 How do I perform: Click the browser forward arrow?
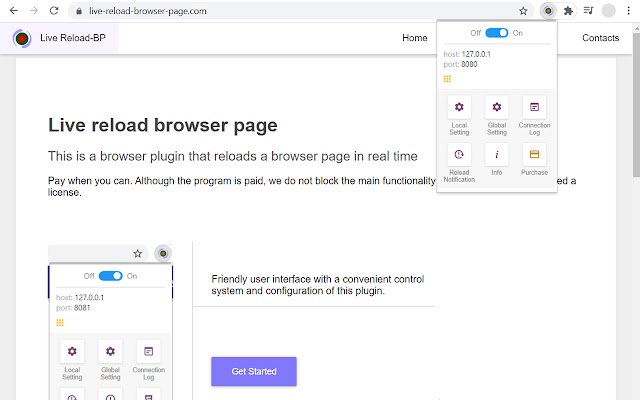[x=34, y=11]
